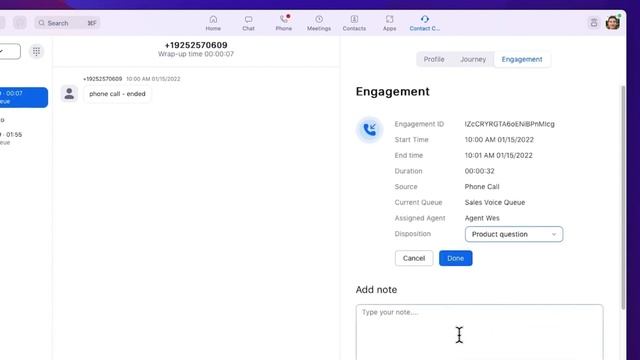
Task: Click the Wrap-up time 00:00:07 text
Action: (196, 54)
